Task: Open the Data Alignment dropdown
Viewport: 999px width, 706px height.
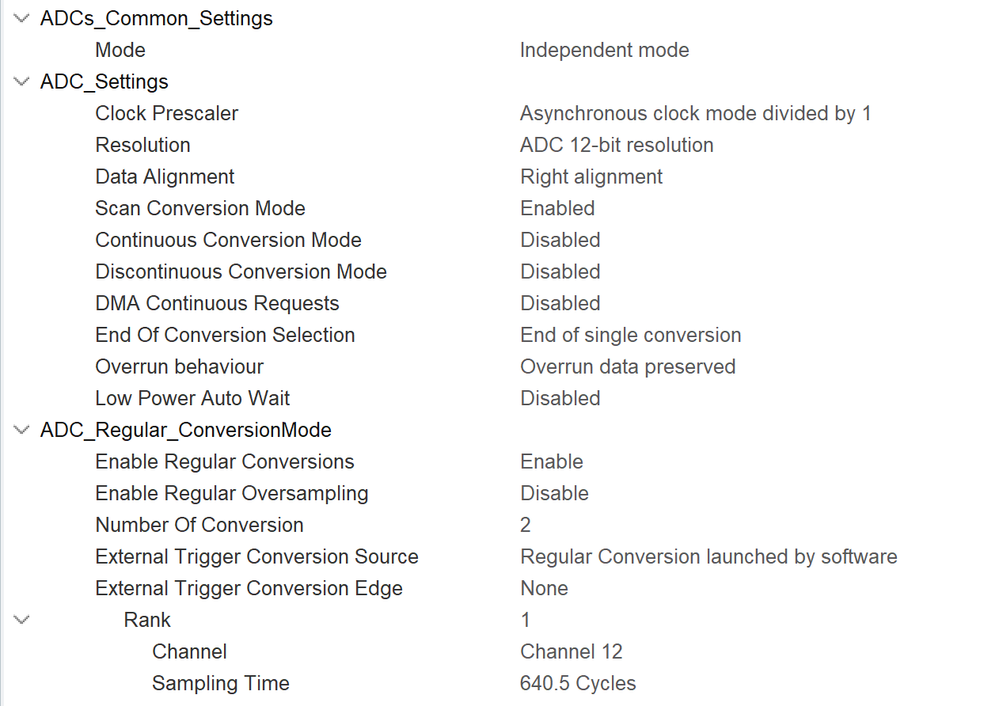Action: tap(591, 176)
